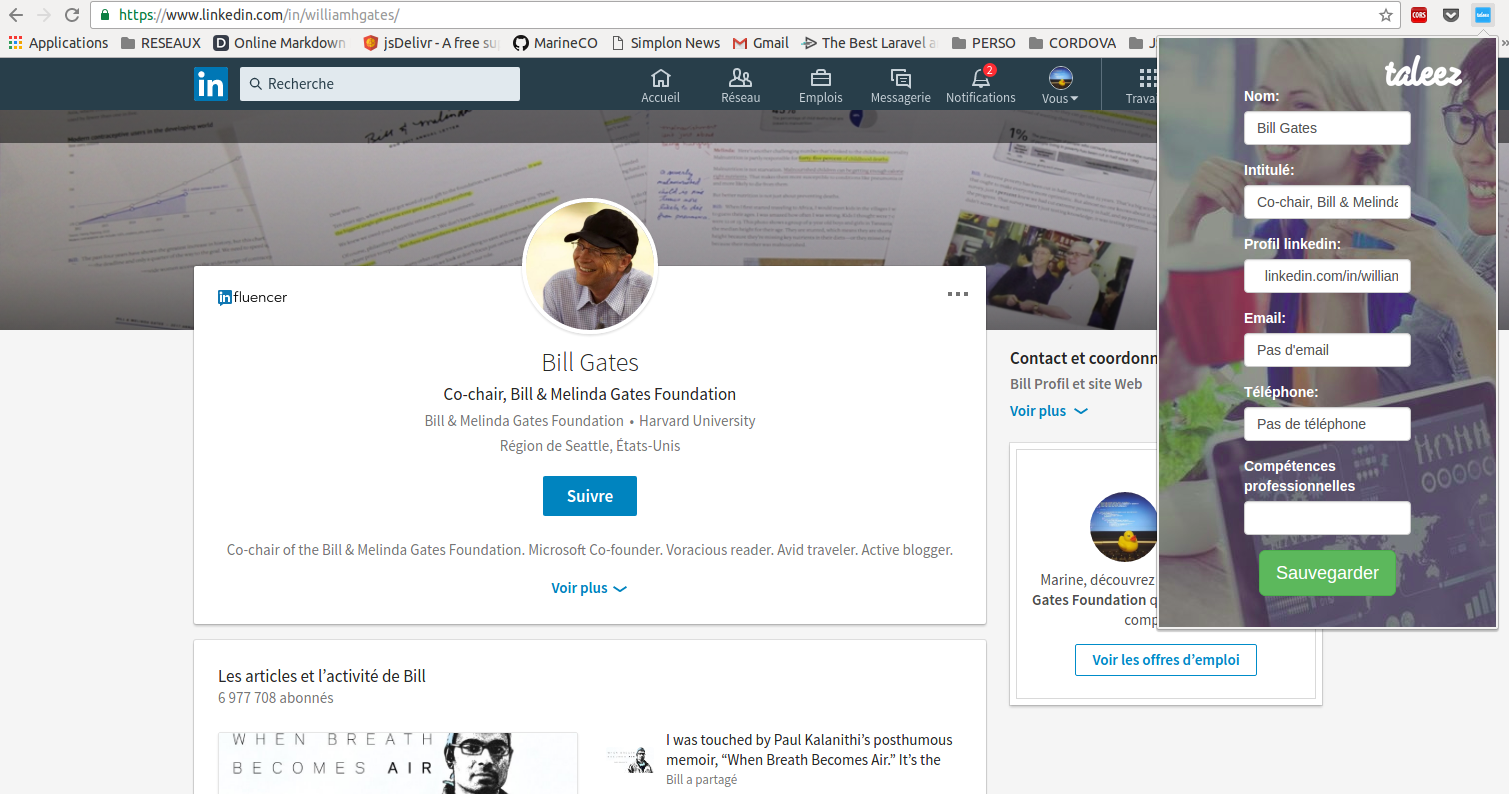Open the Simplon News bookmark
The width and height of the screenshot is (1509, 794).
[x=666, y=43]
